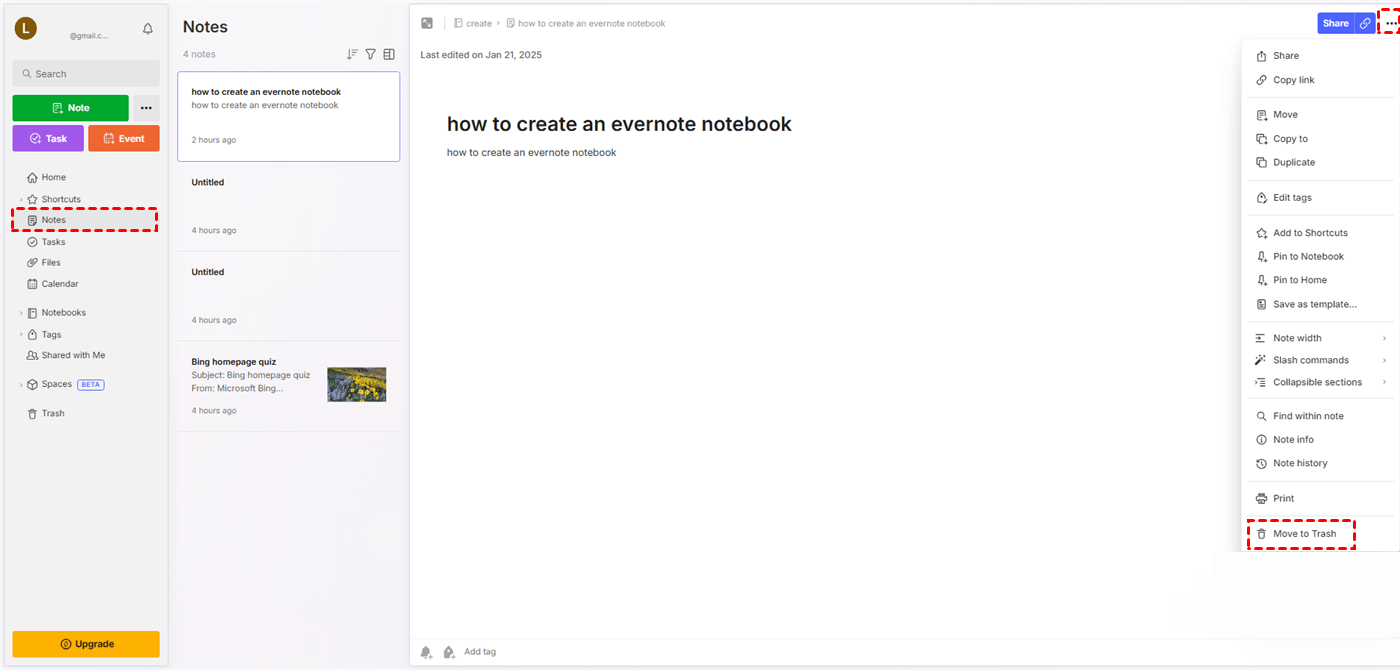The image size is (1400, 670).
Task: Click the sort notes icon
Action: tap(352, 54)
